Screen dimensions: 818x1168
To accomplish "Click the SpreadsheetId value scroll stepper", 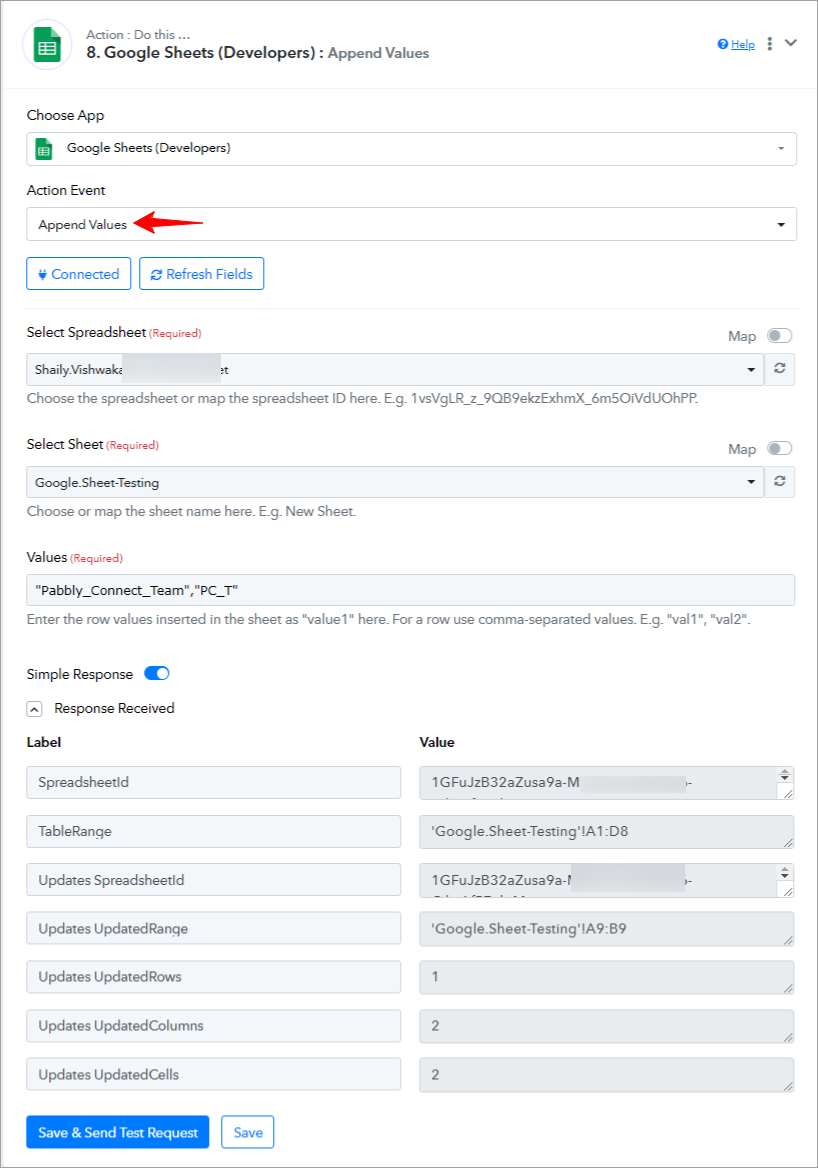I will click(x=784, y=775).
